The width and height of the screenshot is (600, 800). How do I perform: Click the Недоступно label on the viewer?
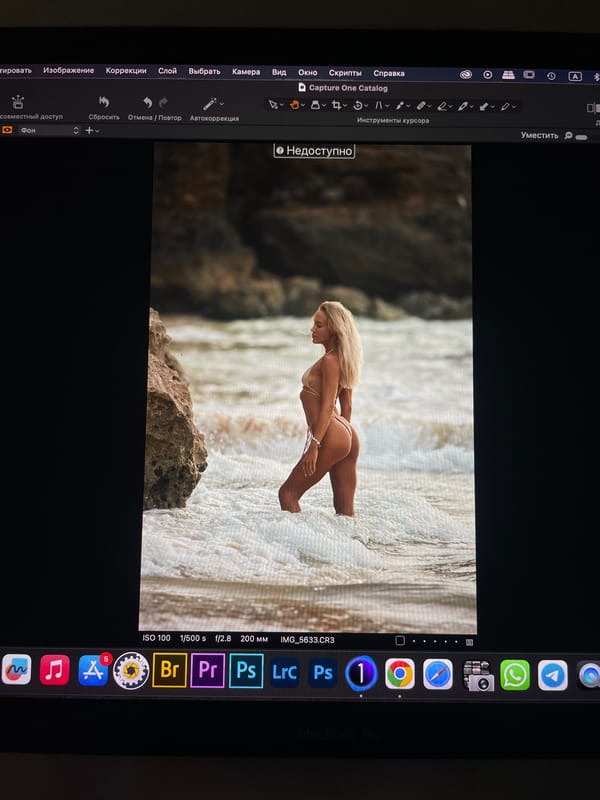click(x=314, y=151)
